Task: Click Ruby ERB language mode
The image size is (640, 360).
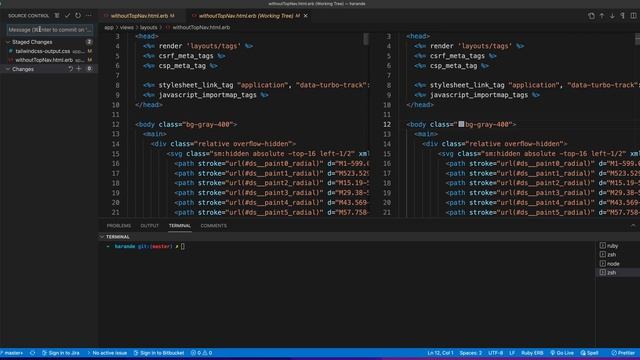Action: click(532, 353)
